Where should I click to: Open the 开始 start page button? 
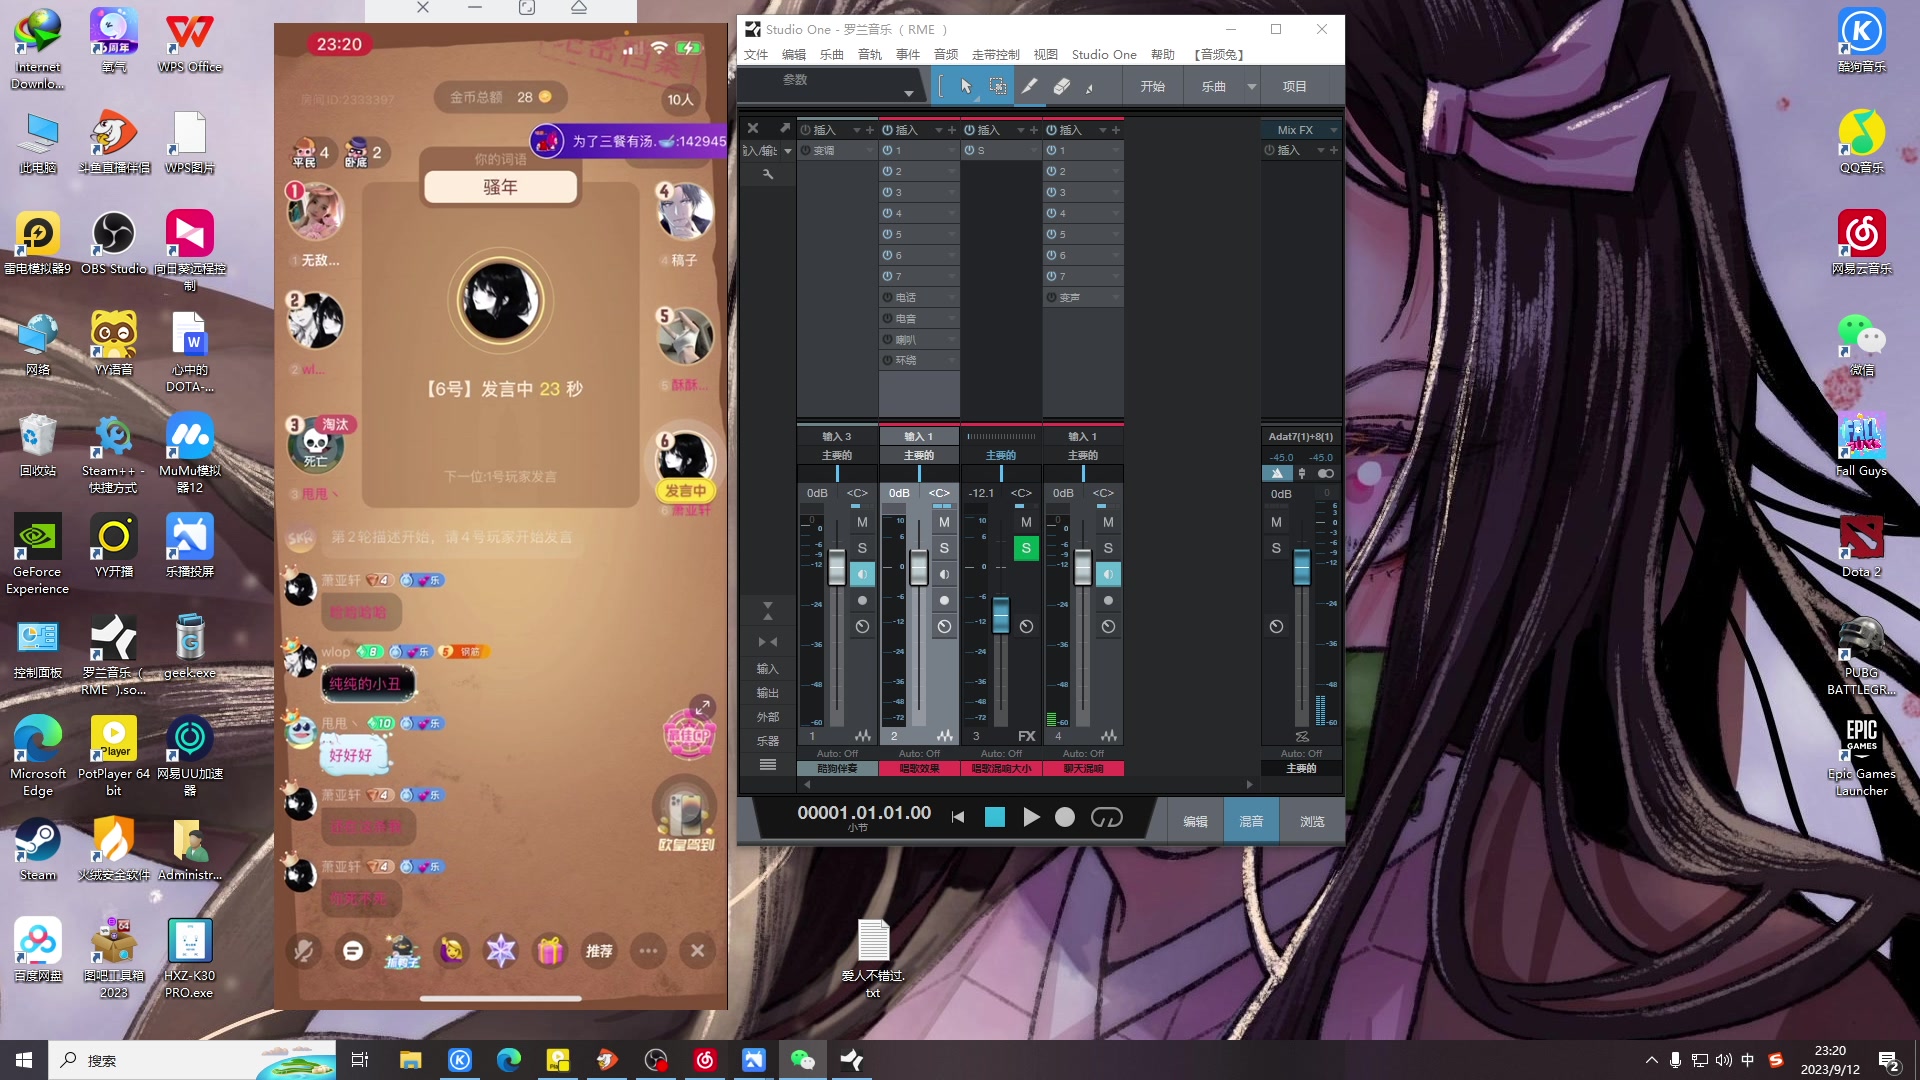coord(1153,87)
